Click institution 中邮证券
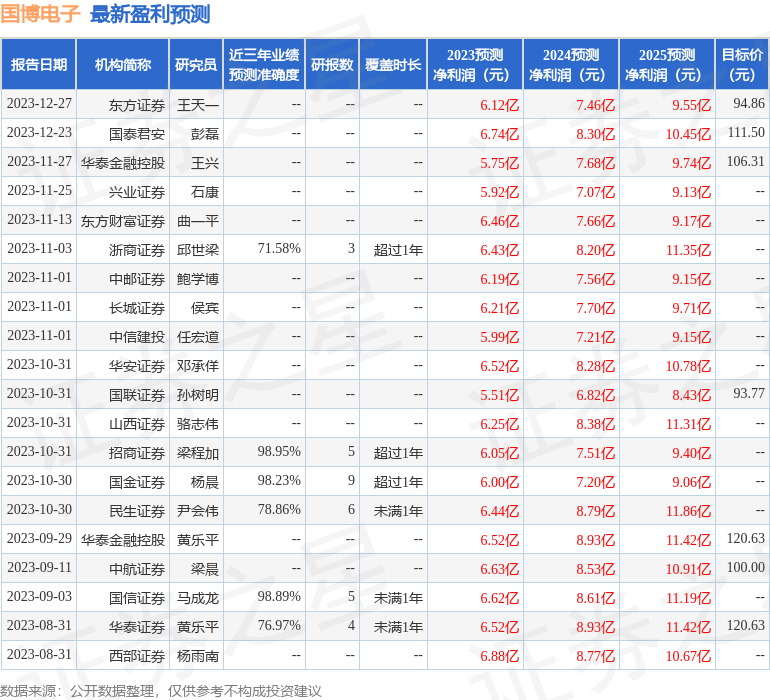Viewport: 770px width, 700px height. (137, 279)
